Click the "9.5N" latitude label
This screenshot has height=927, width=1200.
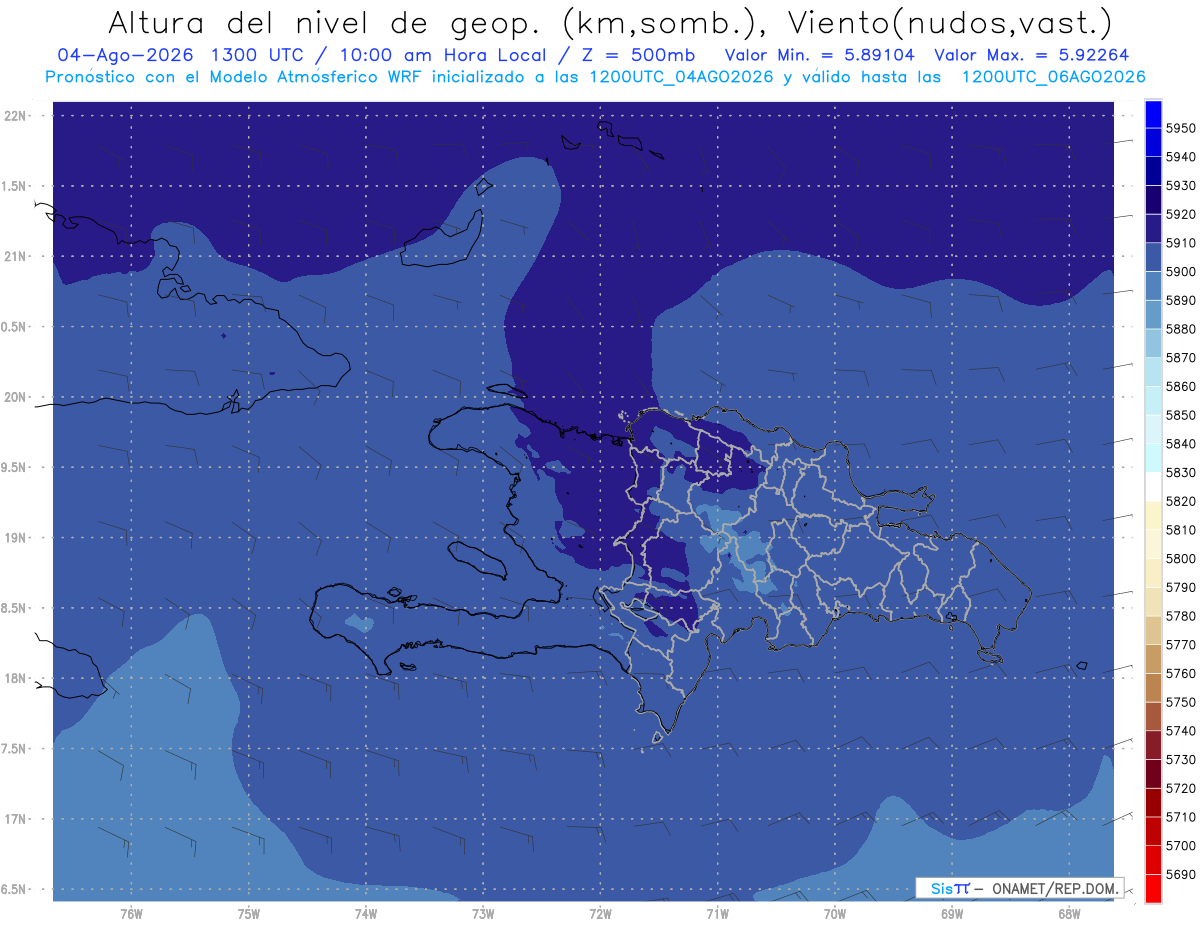15,468
